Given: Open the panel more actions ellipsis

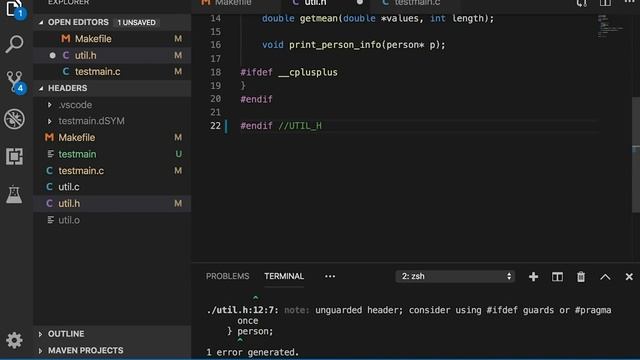Looking at the screenshot, I should click(x=330, y=276).
